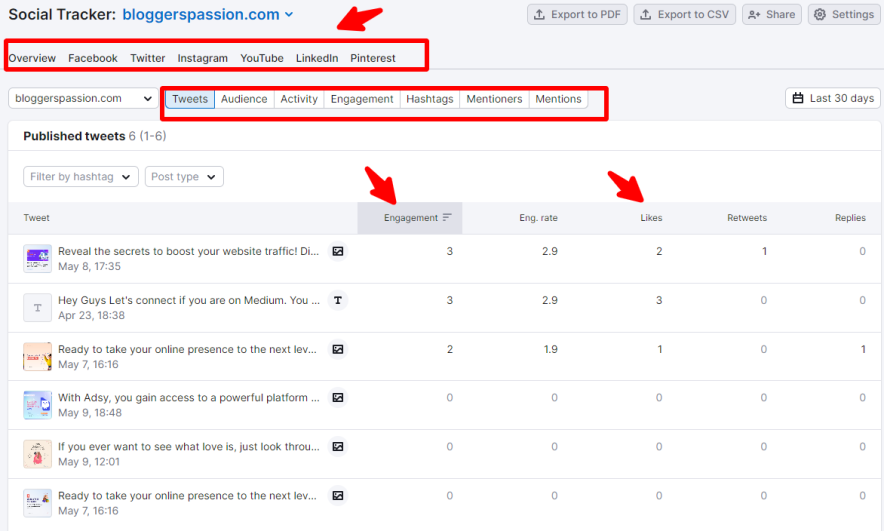
Task: Export the report to PDF
Action: pos(575,15)
